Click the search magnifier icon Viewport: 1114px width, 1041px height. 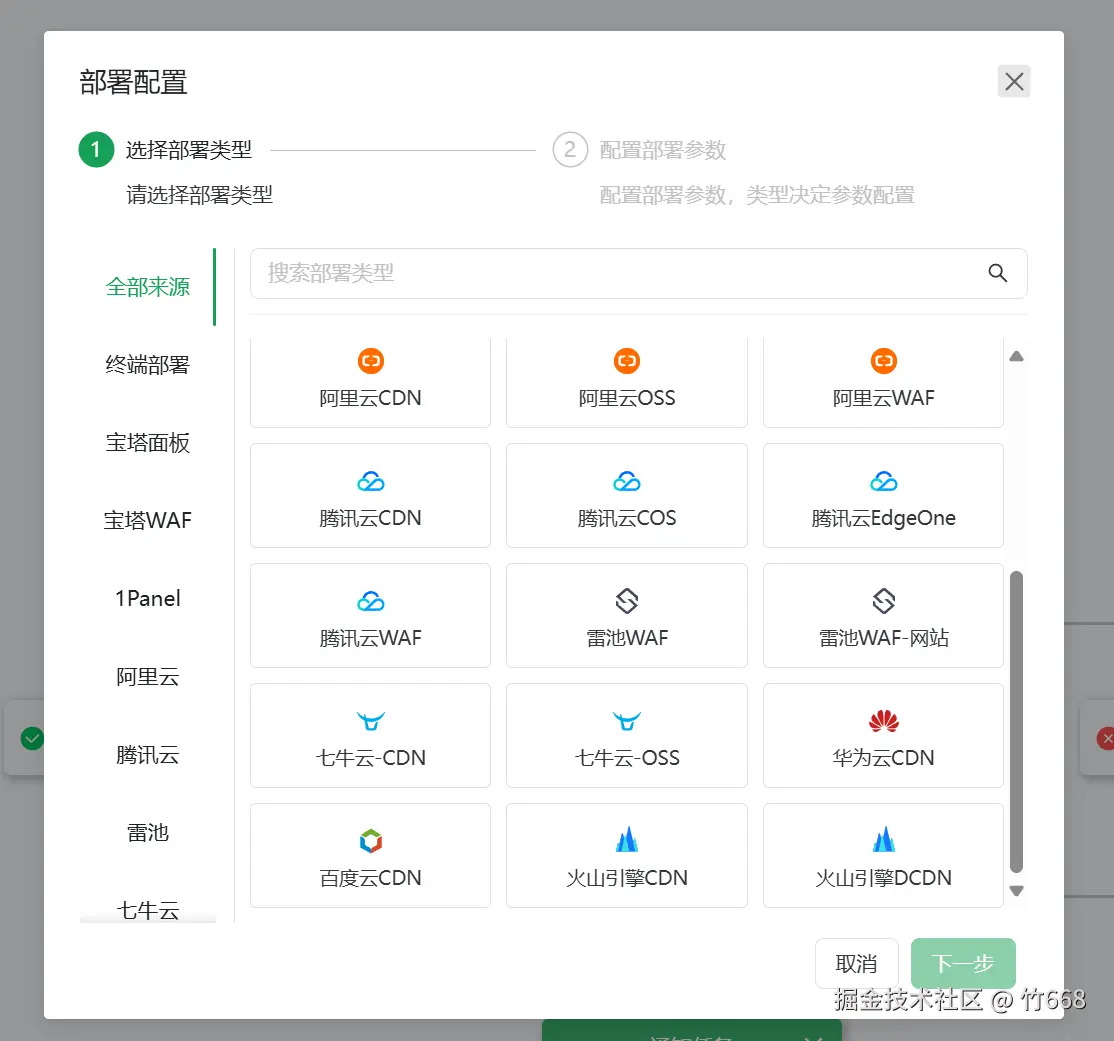[997, 273]
